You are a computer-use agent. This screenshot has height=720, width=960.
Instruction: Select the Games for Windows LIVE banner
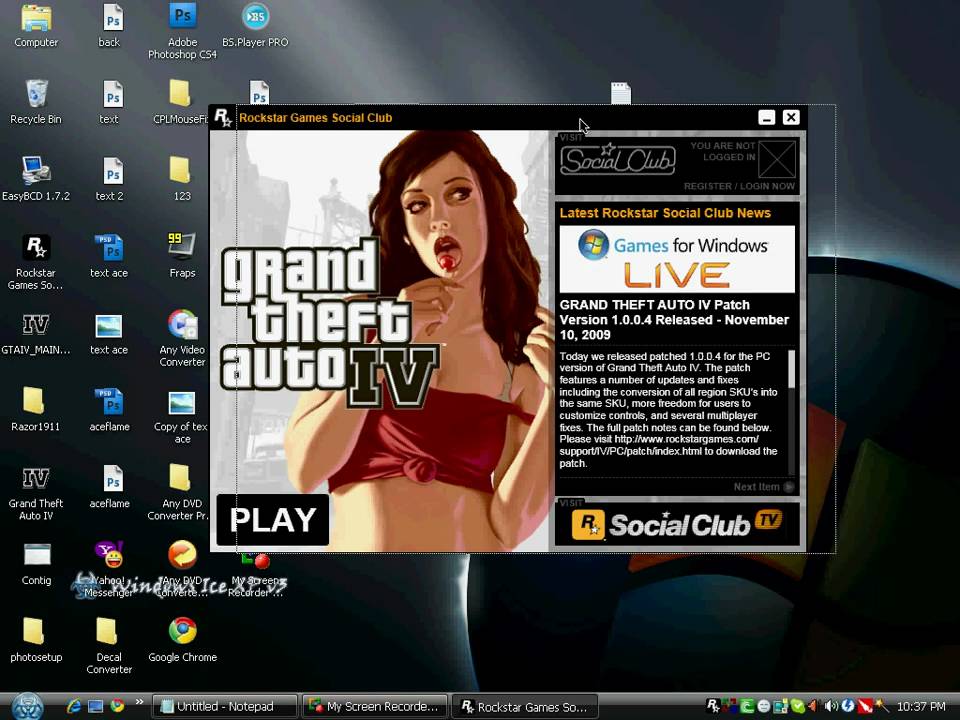click(677, 258)
